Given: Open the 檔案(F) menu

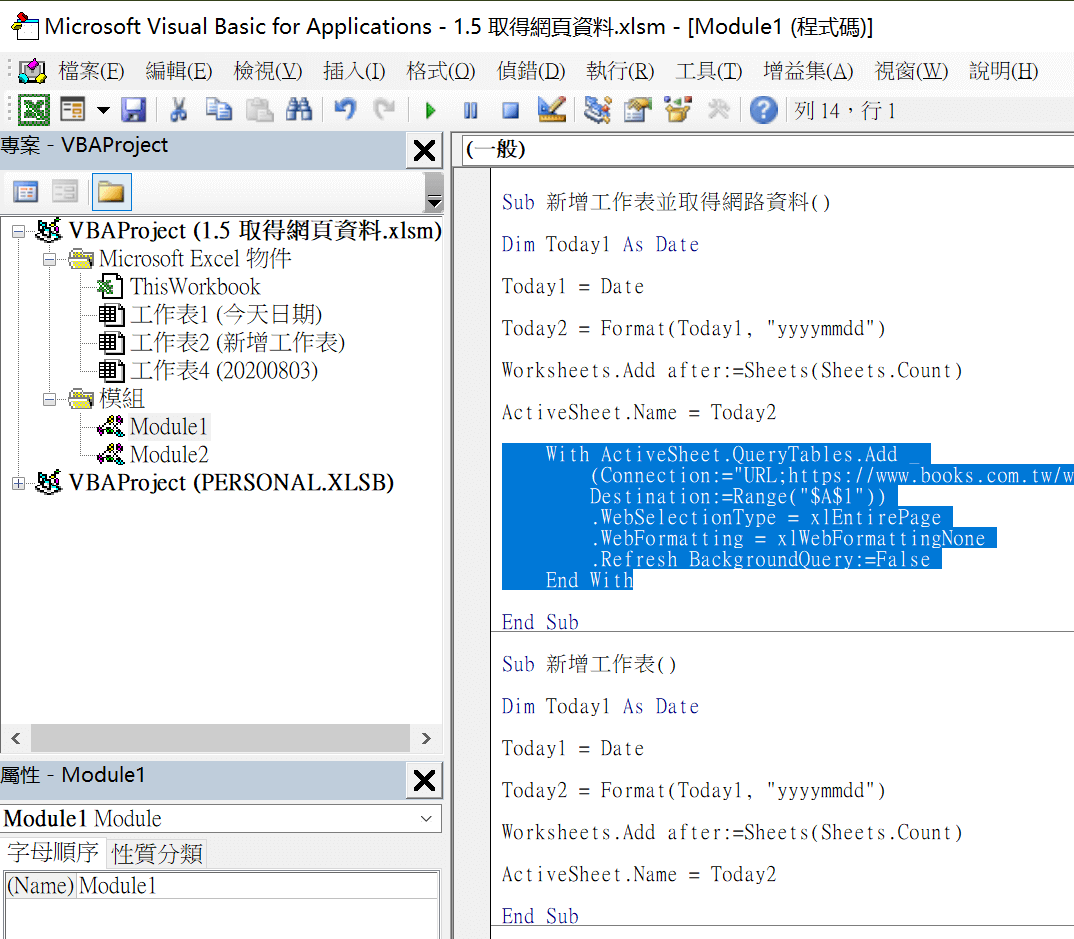Looking at the screenshot, I should (x=91, y=71).
